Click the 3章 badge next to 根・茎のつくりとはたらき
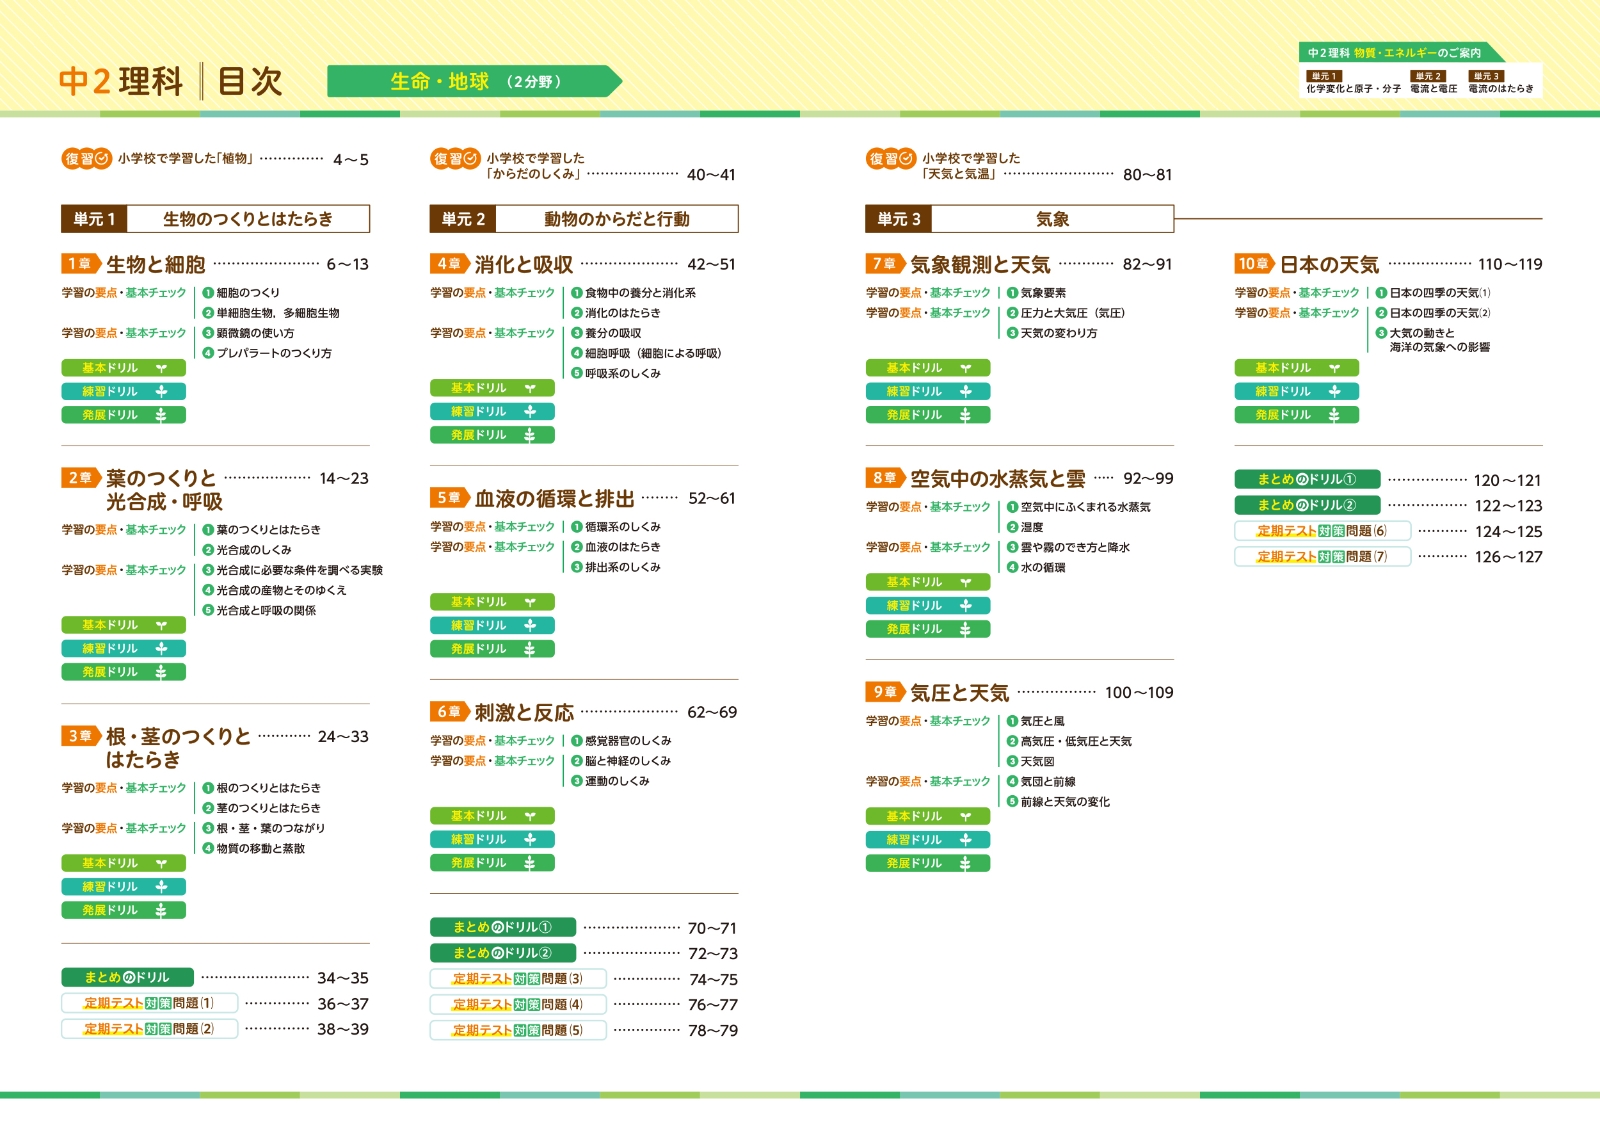This screenshot has width=1600, height=1130. tap(81, 736)
